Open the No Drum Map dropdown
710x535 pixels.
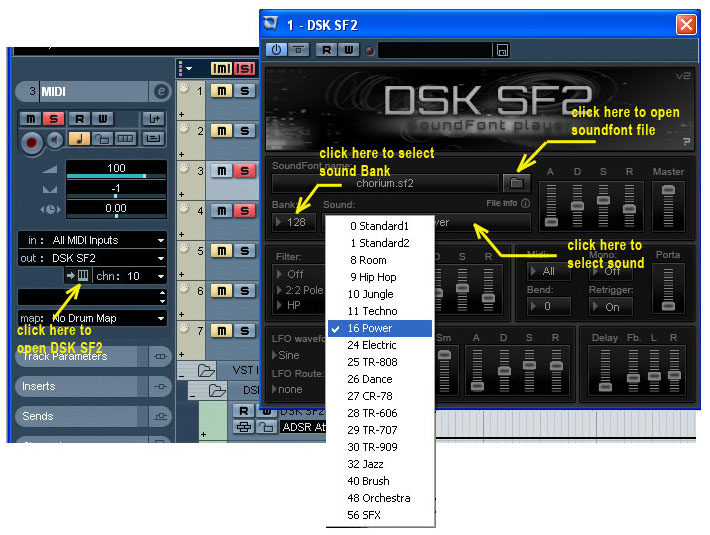[x=92, y=318]
